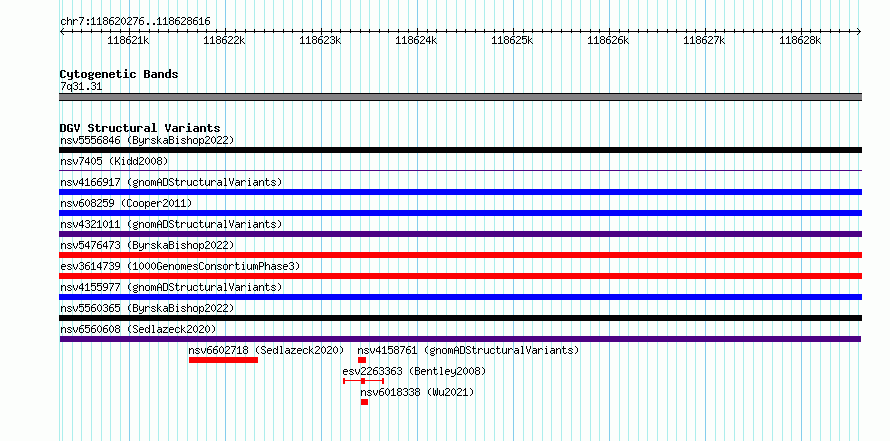Click the 118626k ruler position
The image size is (890, 441).
click(x=608, y=40)
